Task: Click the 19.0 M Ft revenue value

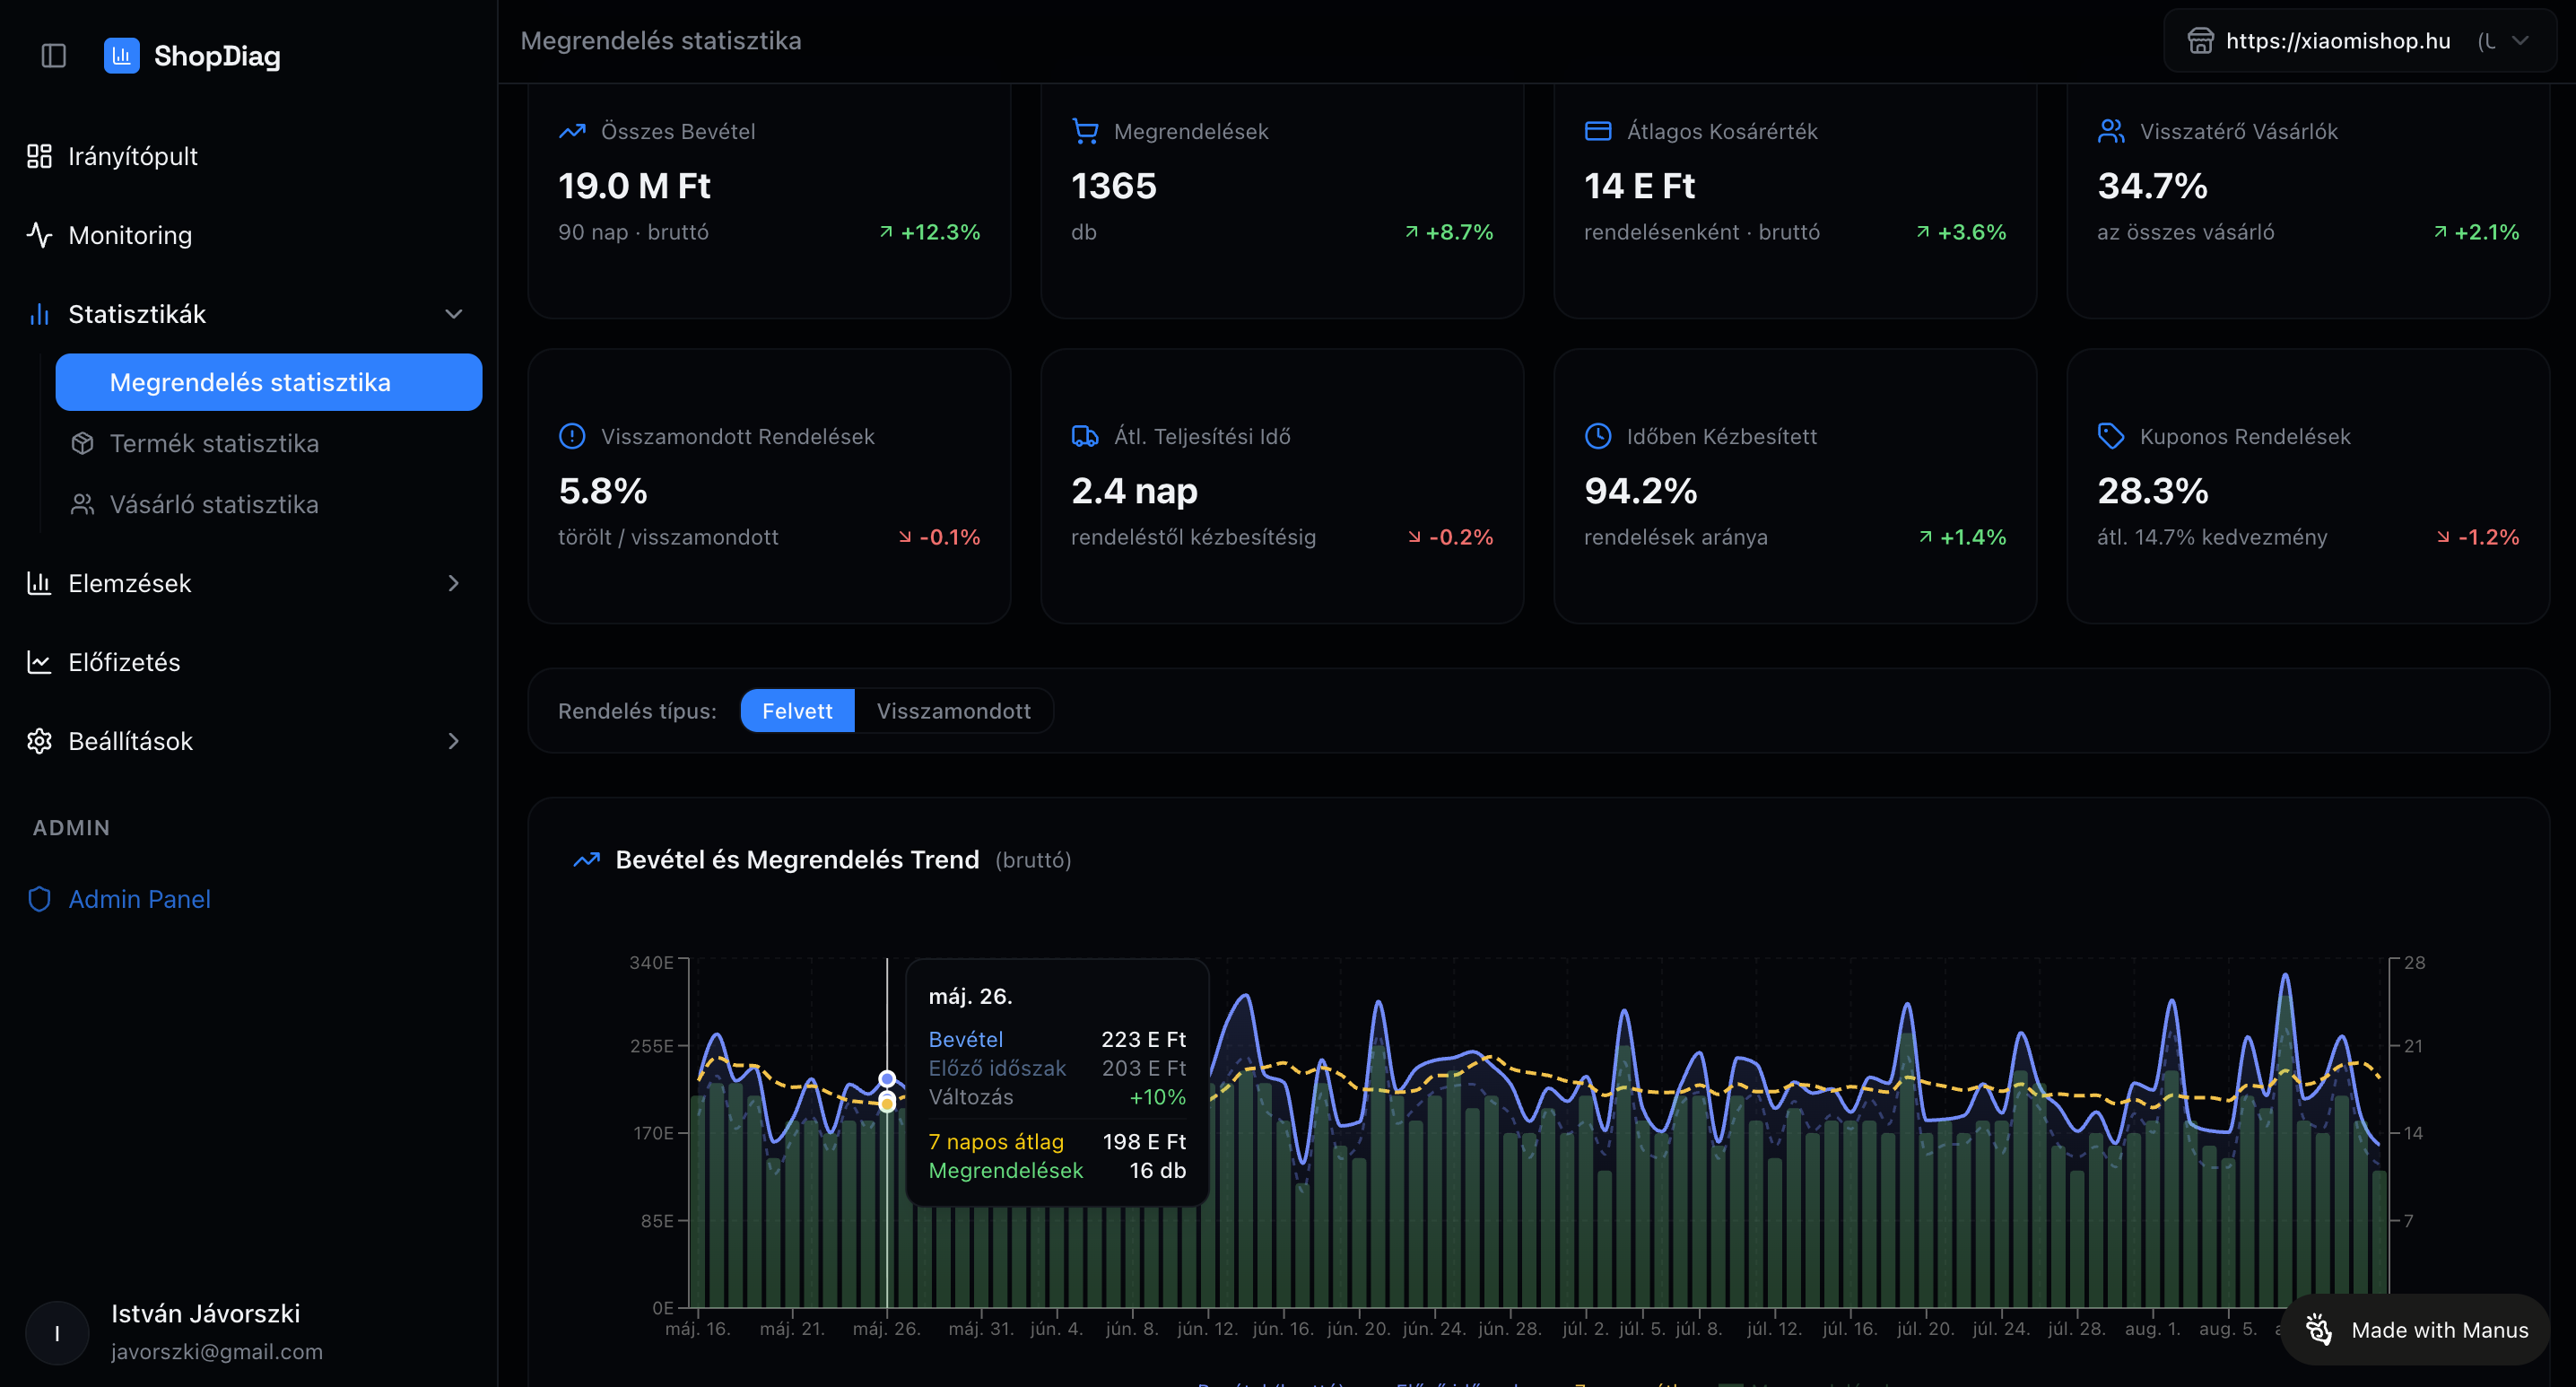Action: click(x=634, y=186)
